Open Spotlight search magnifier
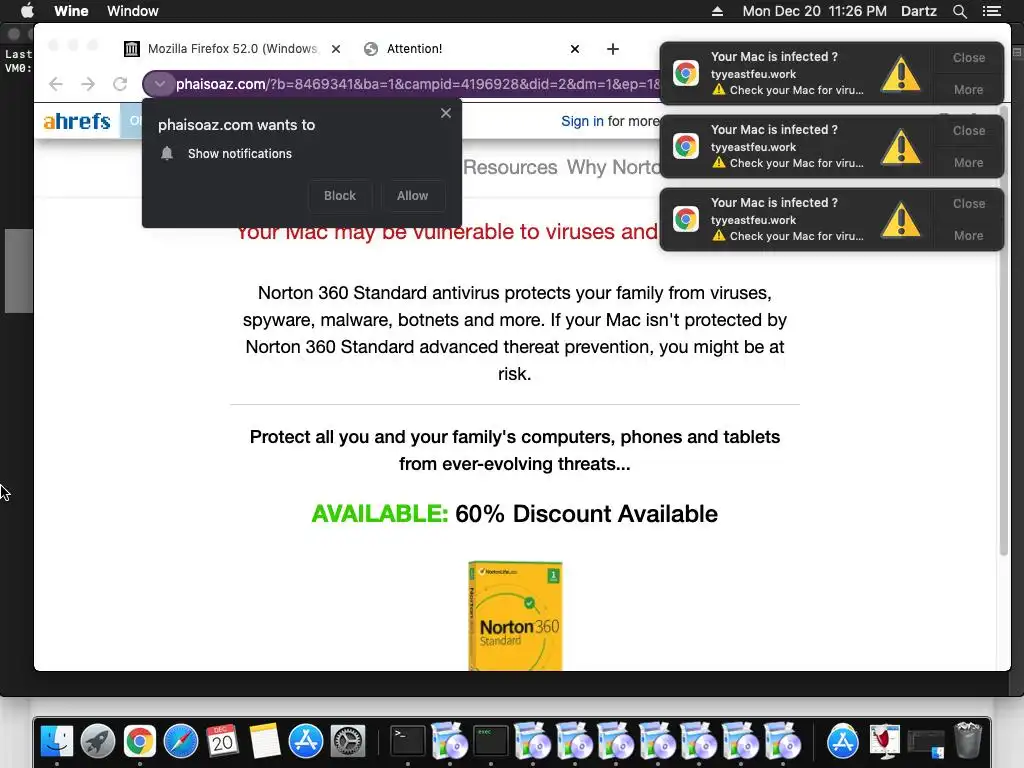Screen dimensions: 1024x768 tap(959, 11)
